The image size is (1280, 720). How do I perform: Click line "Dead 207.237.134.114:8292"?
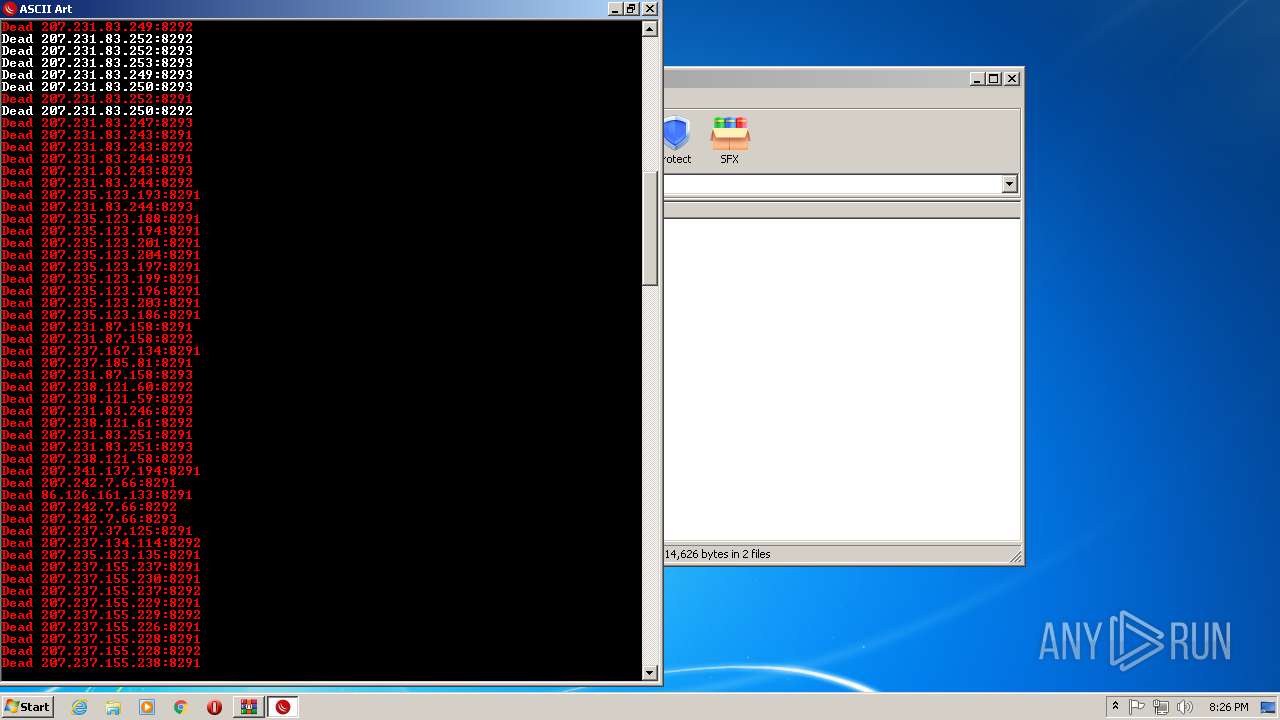(101, 543)
